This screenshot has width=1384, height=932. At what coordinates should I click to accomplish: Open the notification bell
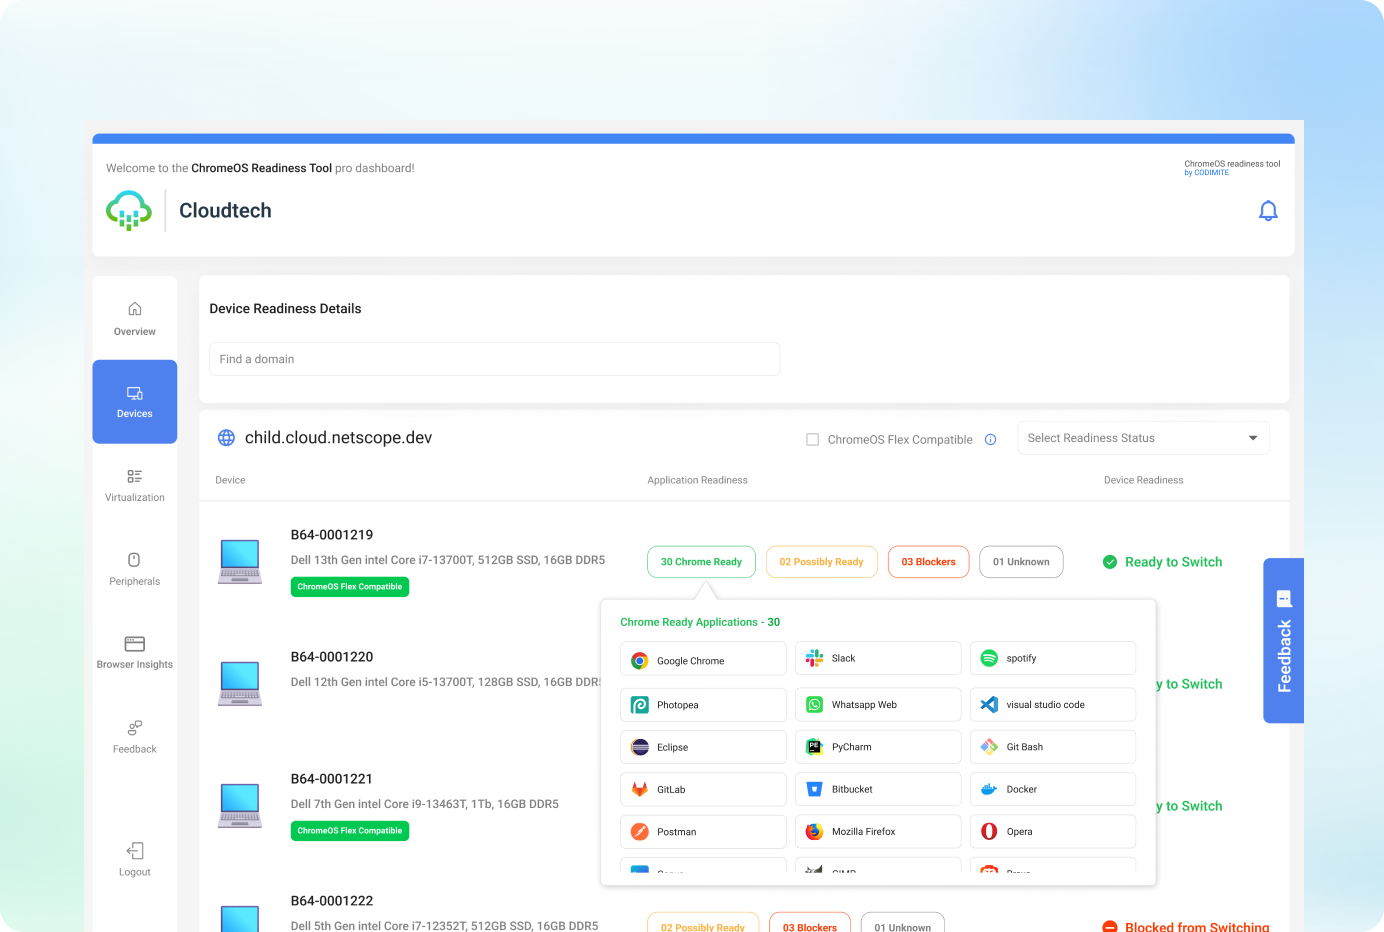pyautogui.click(x=1268, y=211)
